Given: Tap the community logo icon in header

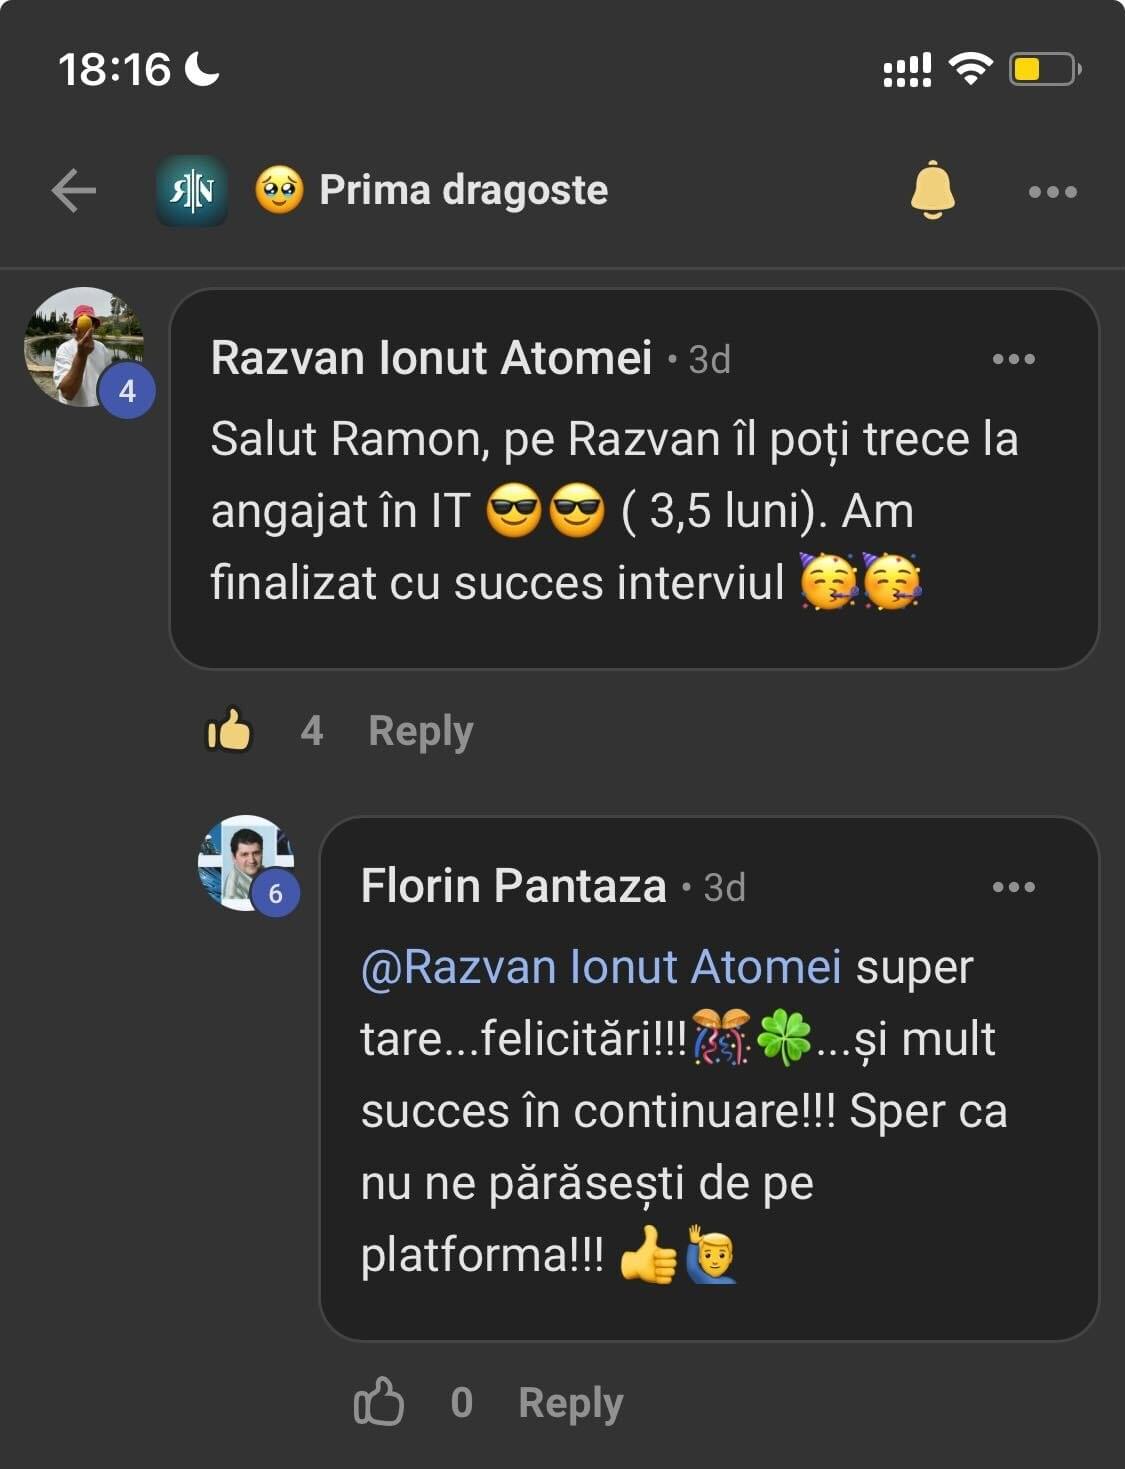Looking at the screenshot, I should [191, 190].
